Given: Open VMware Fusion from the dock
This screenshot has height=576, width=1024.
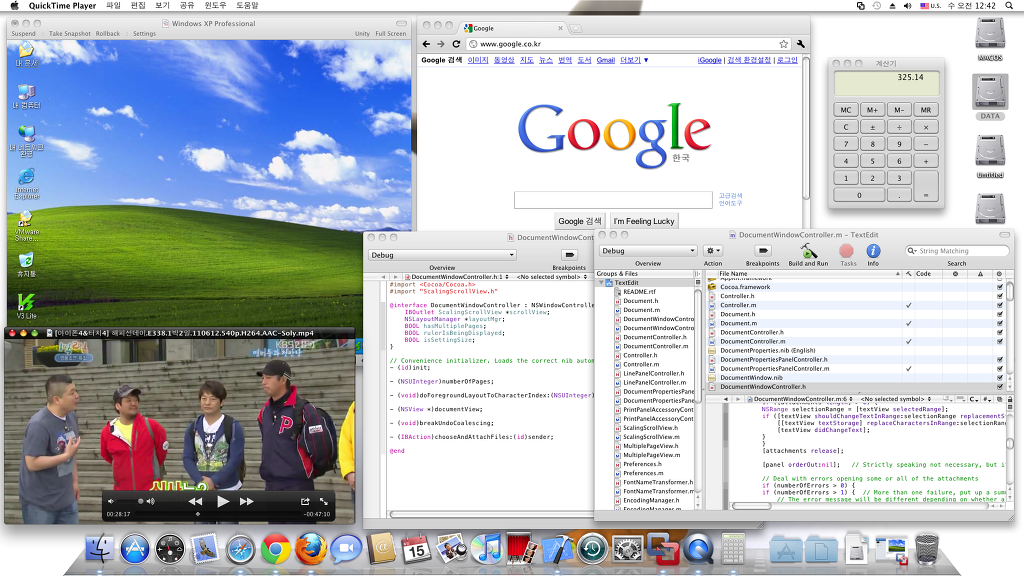Looking at the screenshot, I should pyautogui.click(x=663, y=547).
